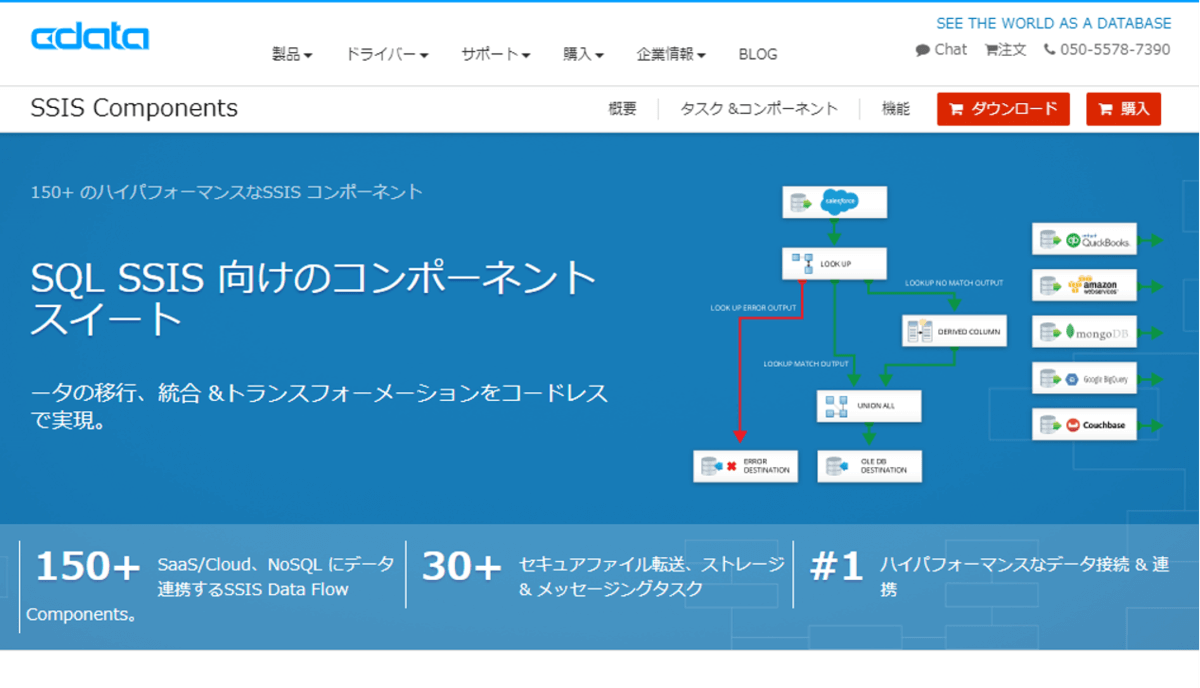Click the LOOK UP node in diagram
Viewport: 1200px width, 688px height.
(x=834, y=264)
